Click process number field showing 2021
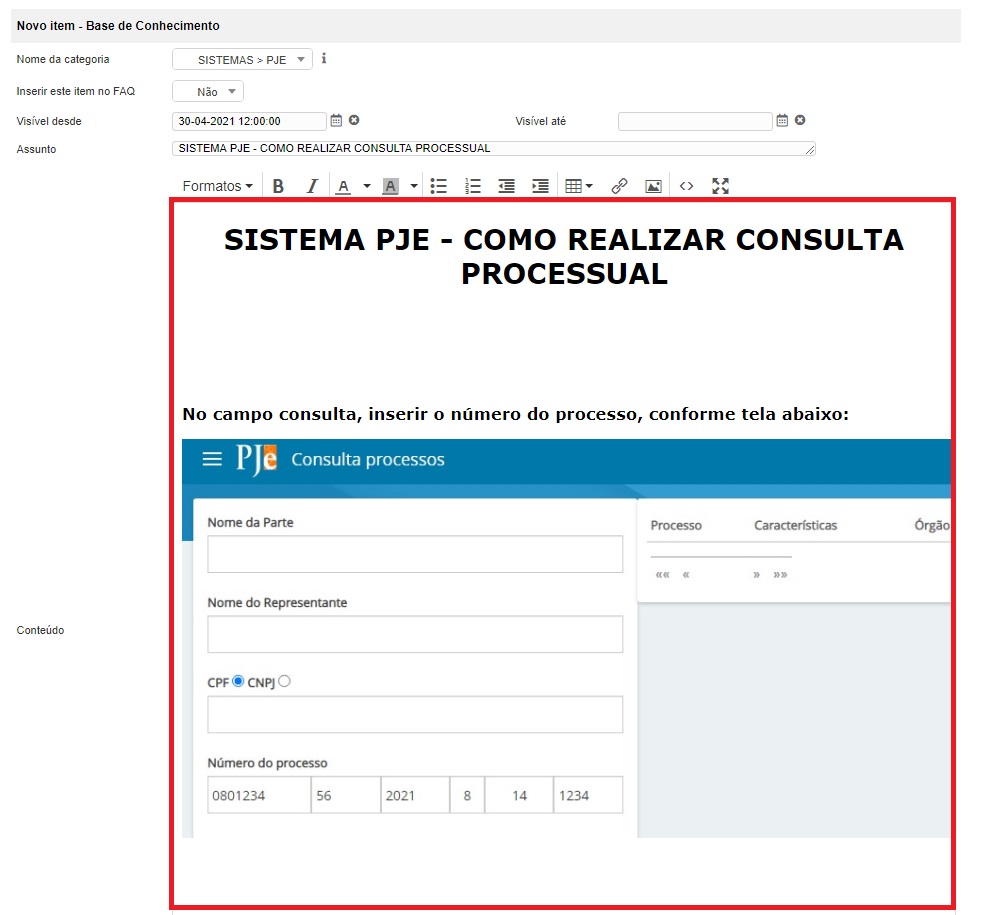The height and width of the screenshot is (915, 987). click(415, 795)
